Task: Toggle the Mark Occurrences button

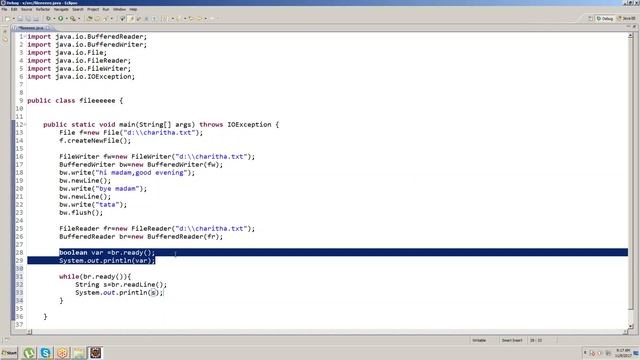Action: (131, 18)
